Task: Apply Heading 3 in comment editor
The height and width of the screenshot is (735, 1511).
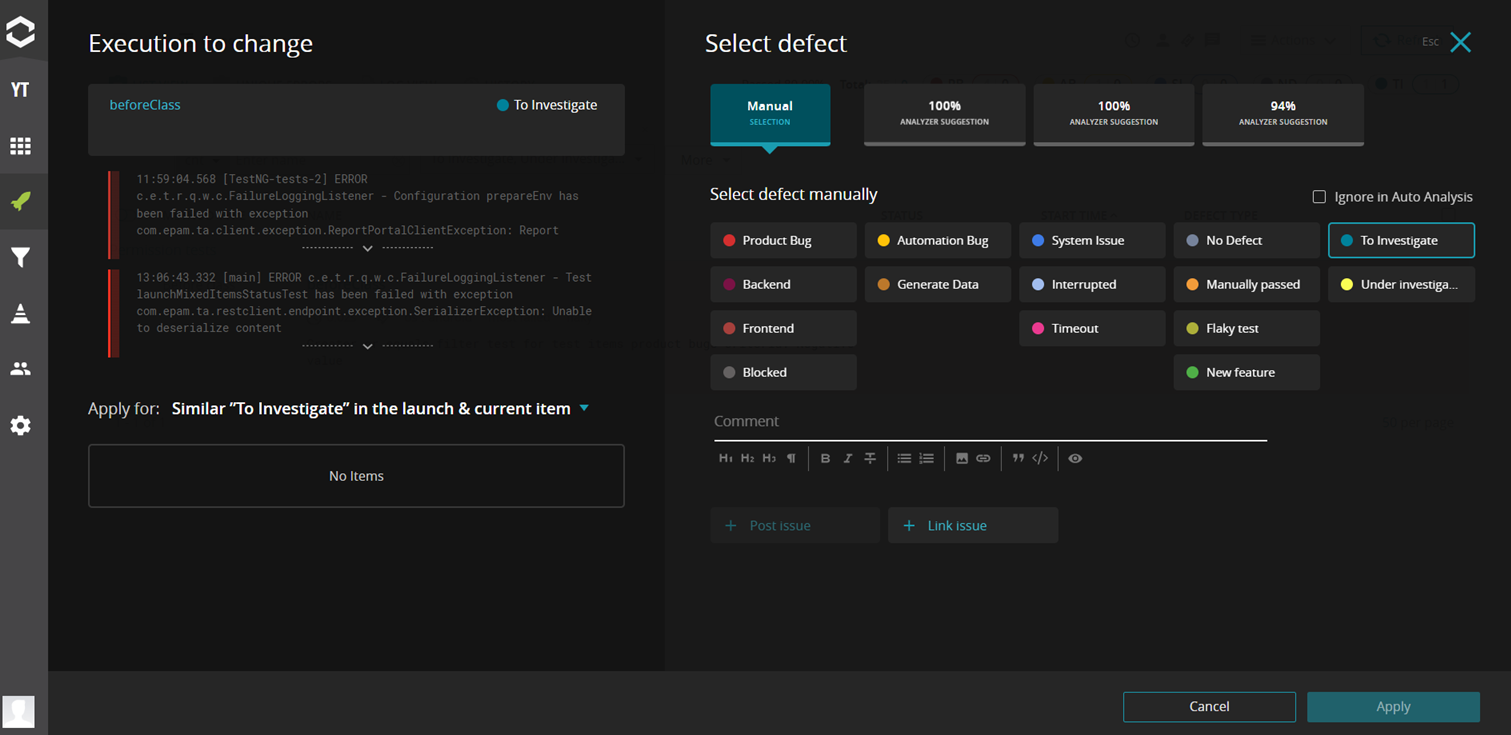Action: point(768,458)
